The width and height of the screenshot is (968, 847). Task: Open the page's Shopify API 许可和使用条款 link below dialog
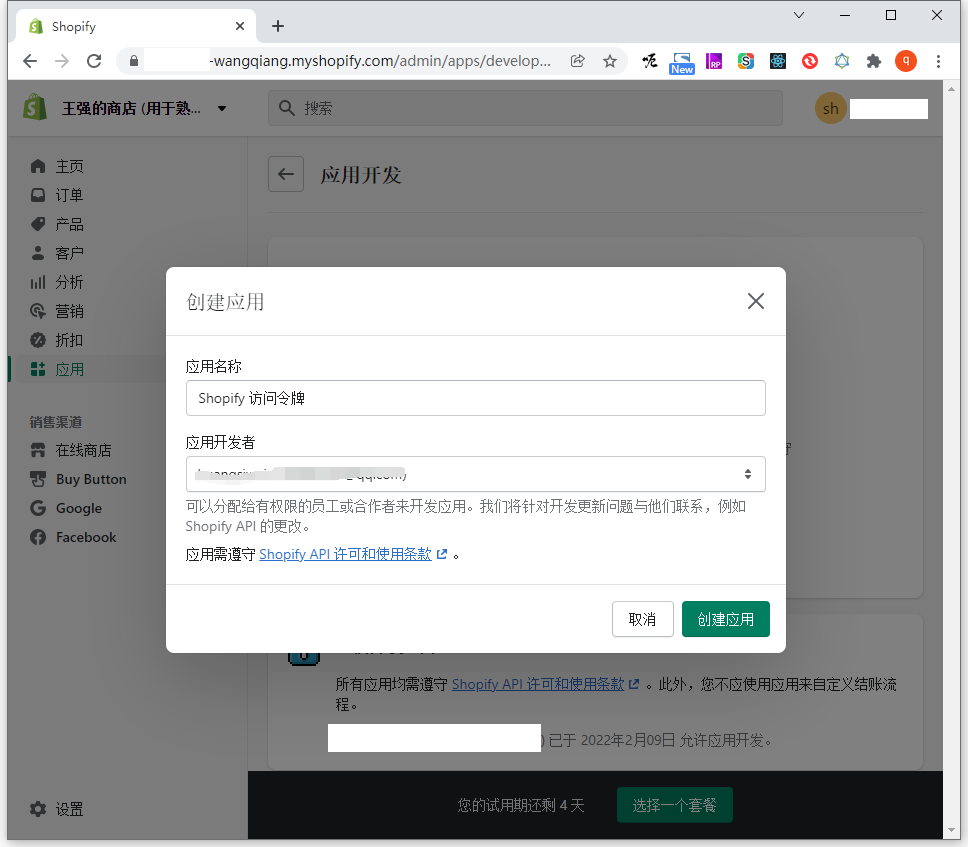pyautogui.click(x=538, y=684)
